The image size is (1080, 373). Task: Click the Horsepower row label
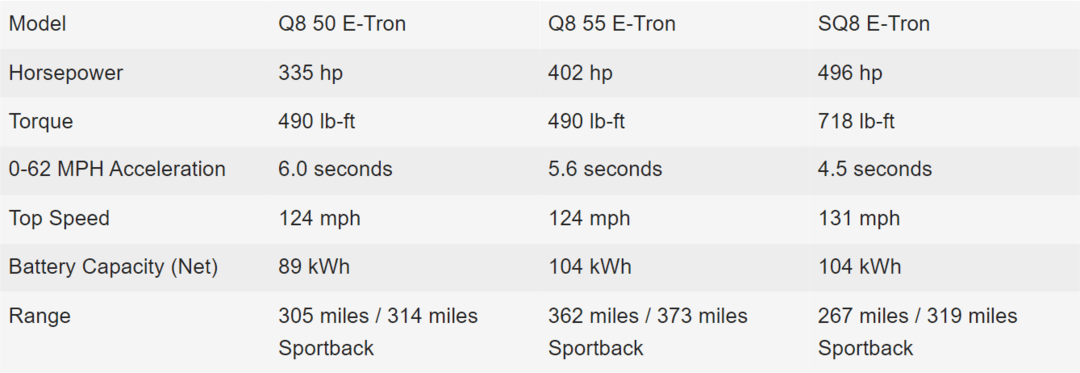65,73
